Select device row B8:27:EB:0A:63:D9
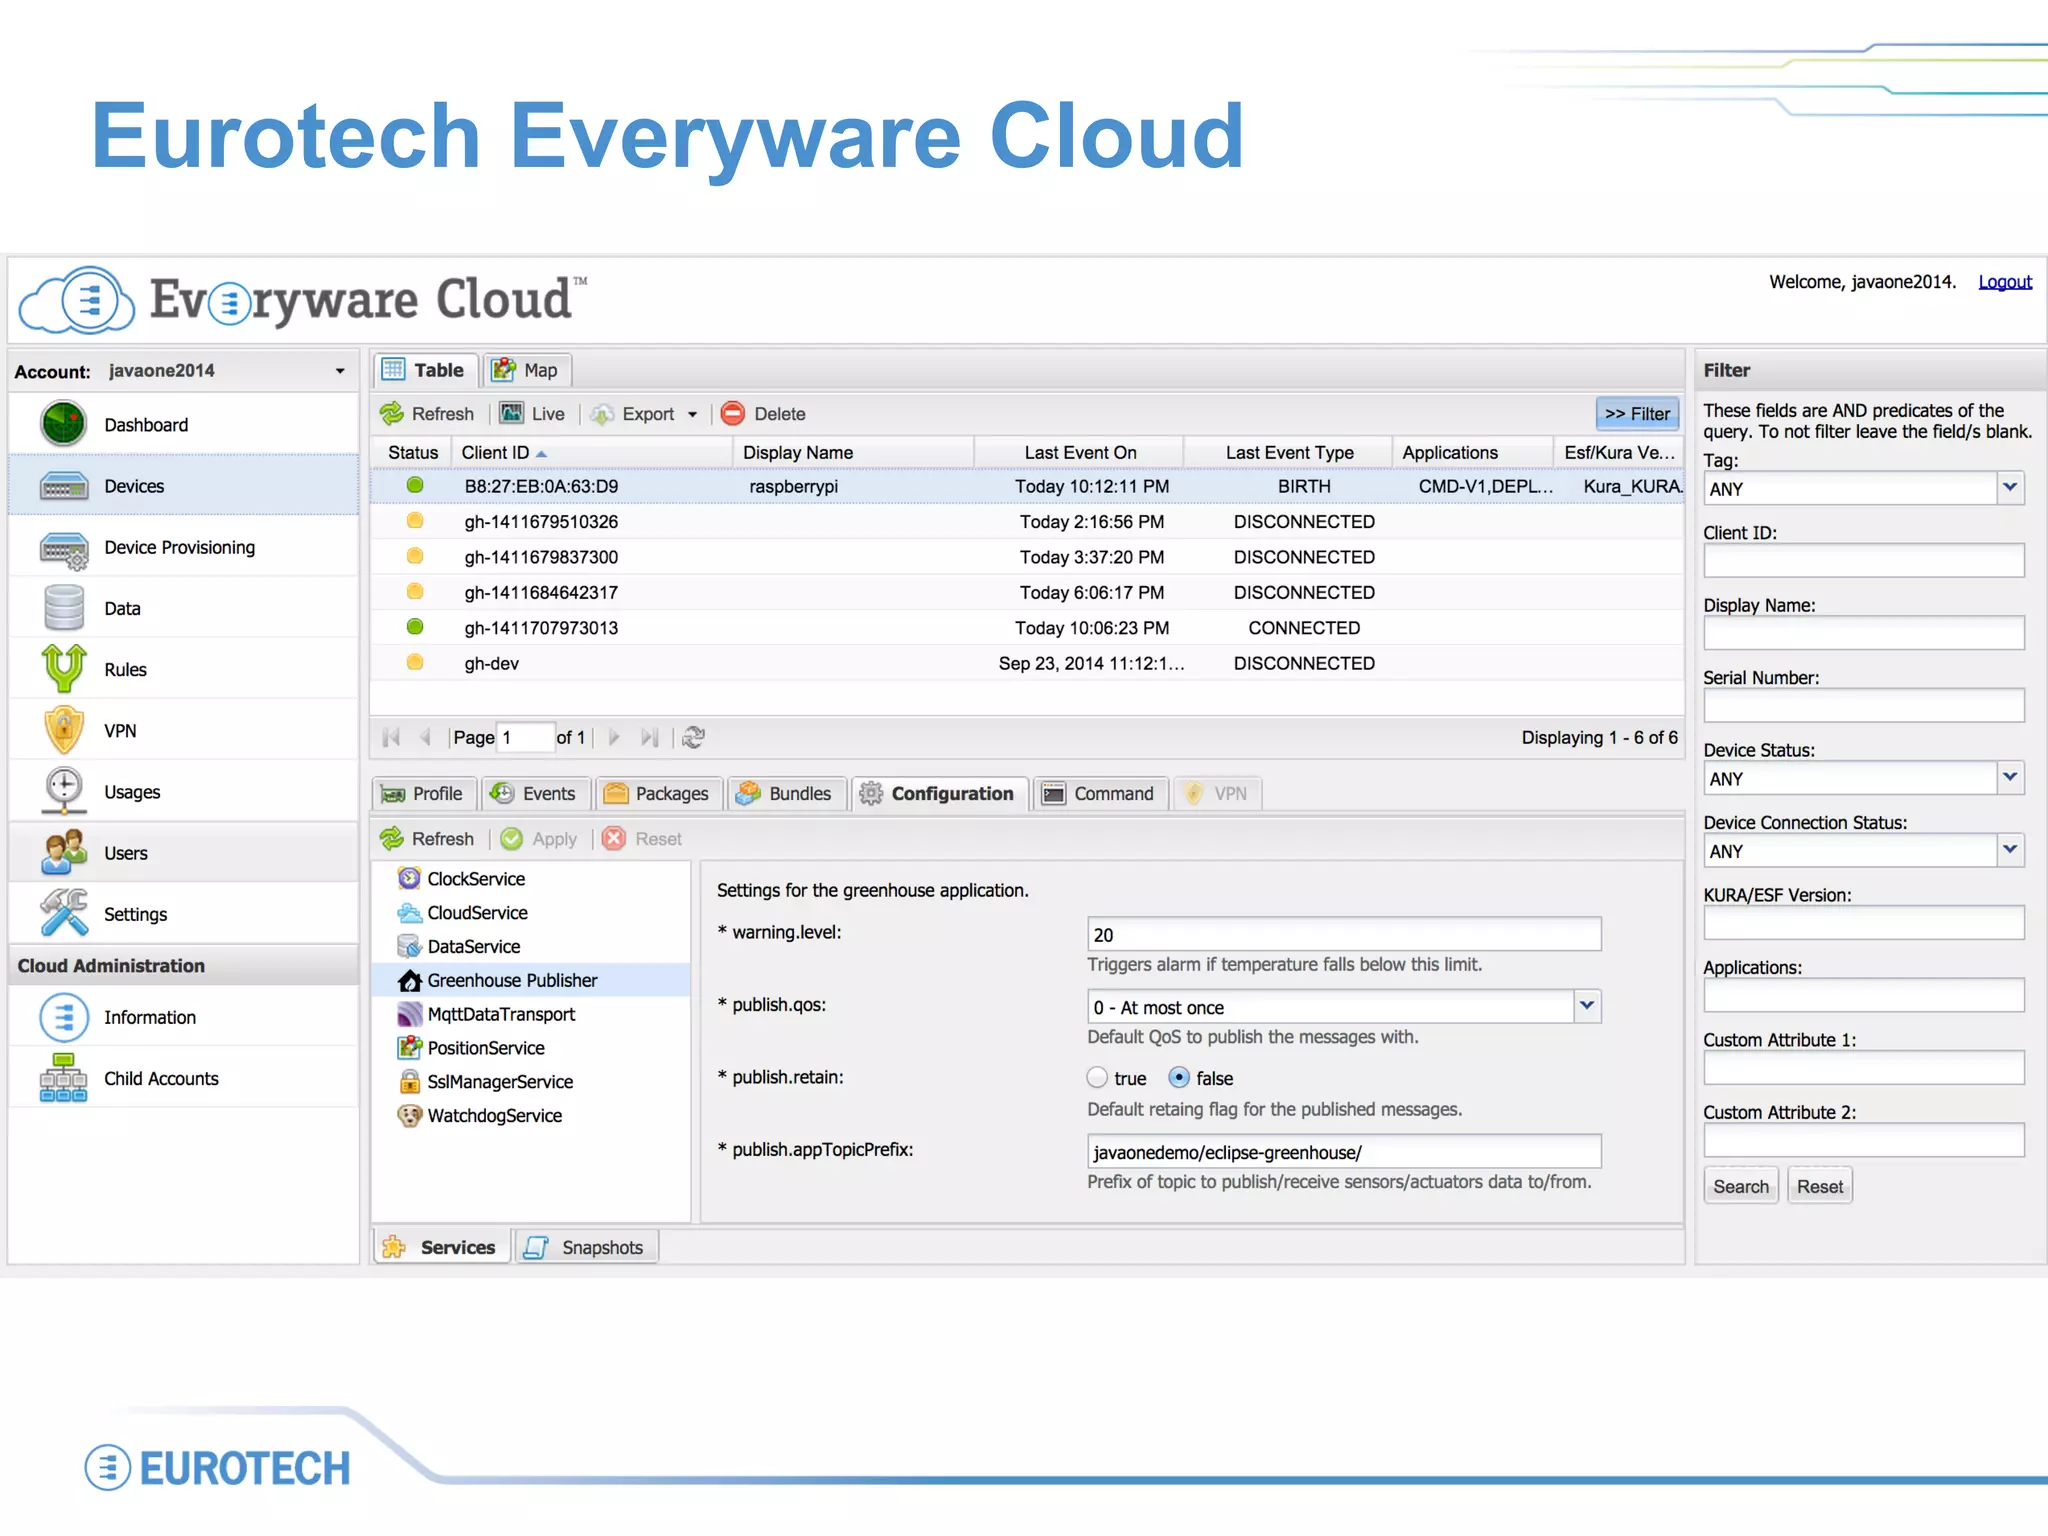 [x=1027, y=486]
